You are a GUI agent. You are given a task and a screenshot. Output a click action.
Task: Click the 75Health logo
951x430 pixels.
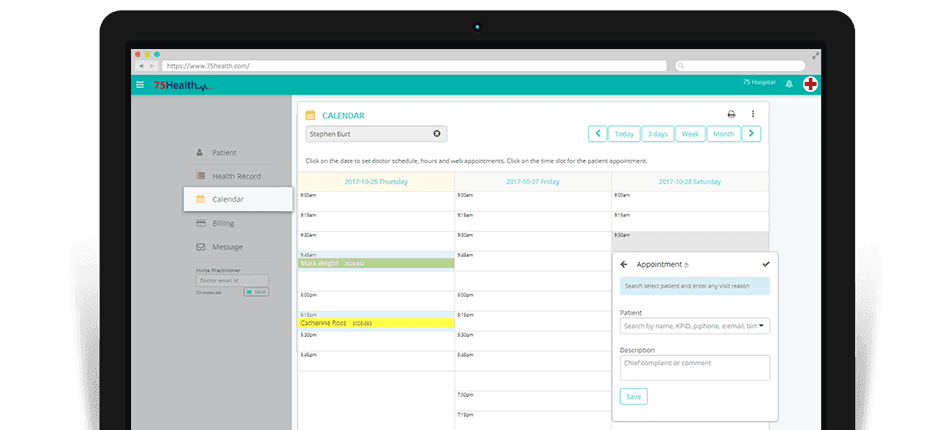183,86
